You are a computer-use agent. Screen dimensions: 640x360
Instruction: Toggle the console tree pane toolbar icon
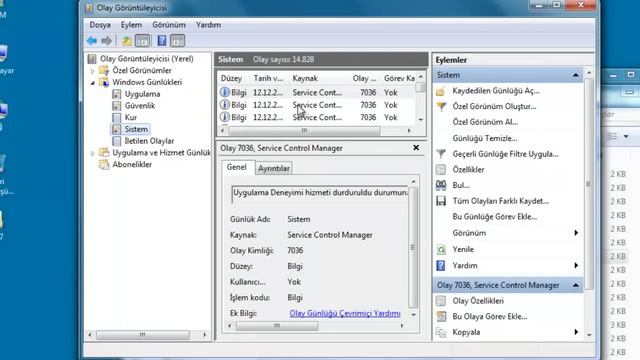[142, 40]
